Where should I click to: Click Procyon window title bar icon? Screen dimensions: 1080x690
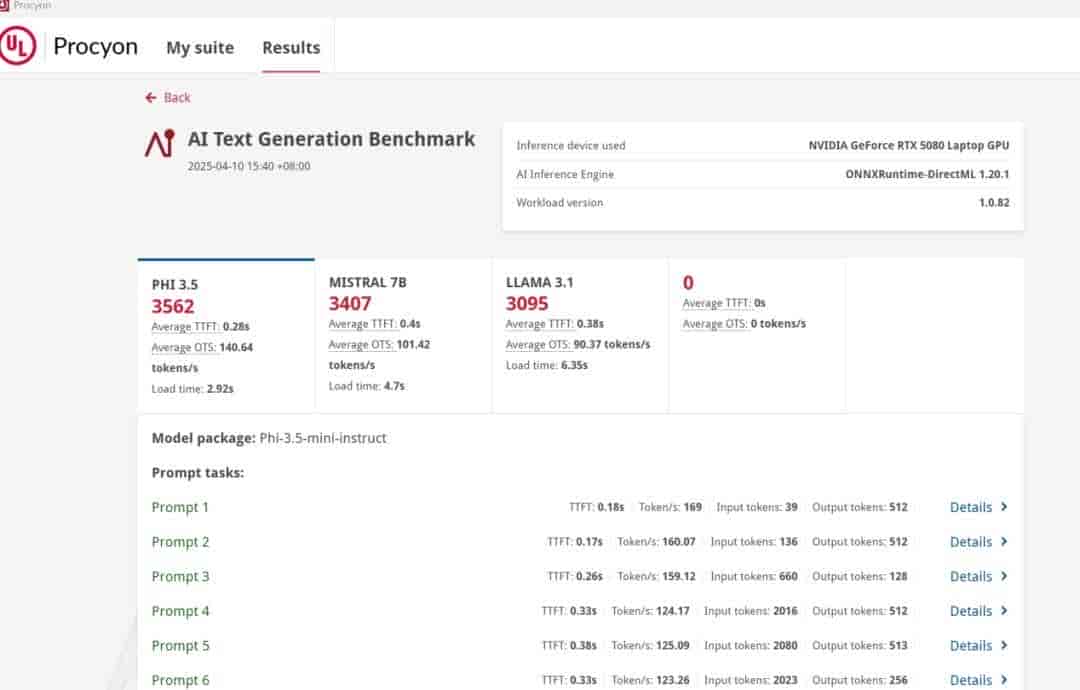pos(3,5)
